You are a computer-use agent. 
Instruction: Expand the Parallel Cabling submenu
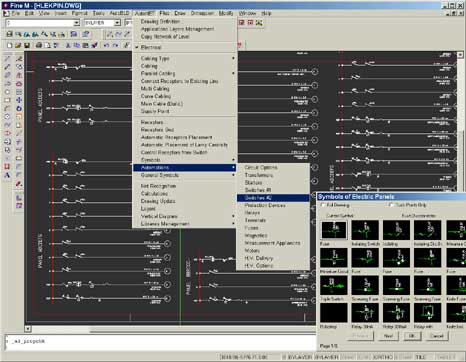click(185, 73)
